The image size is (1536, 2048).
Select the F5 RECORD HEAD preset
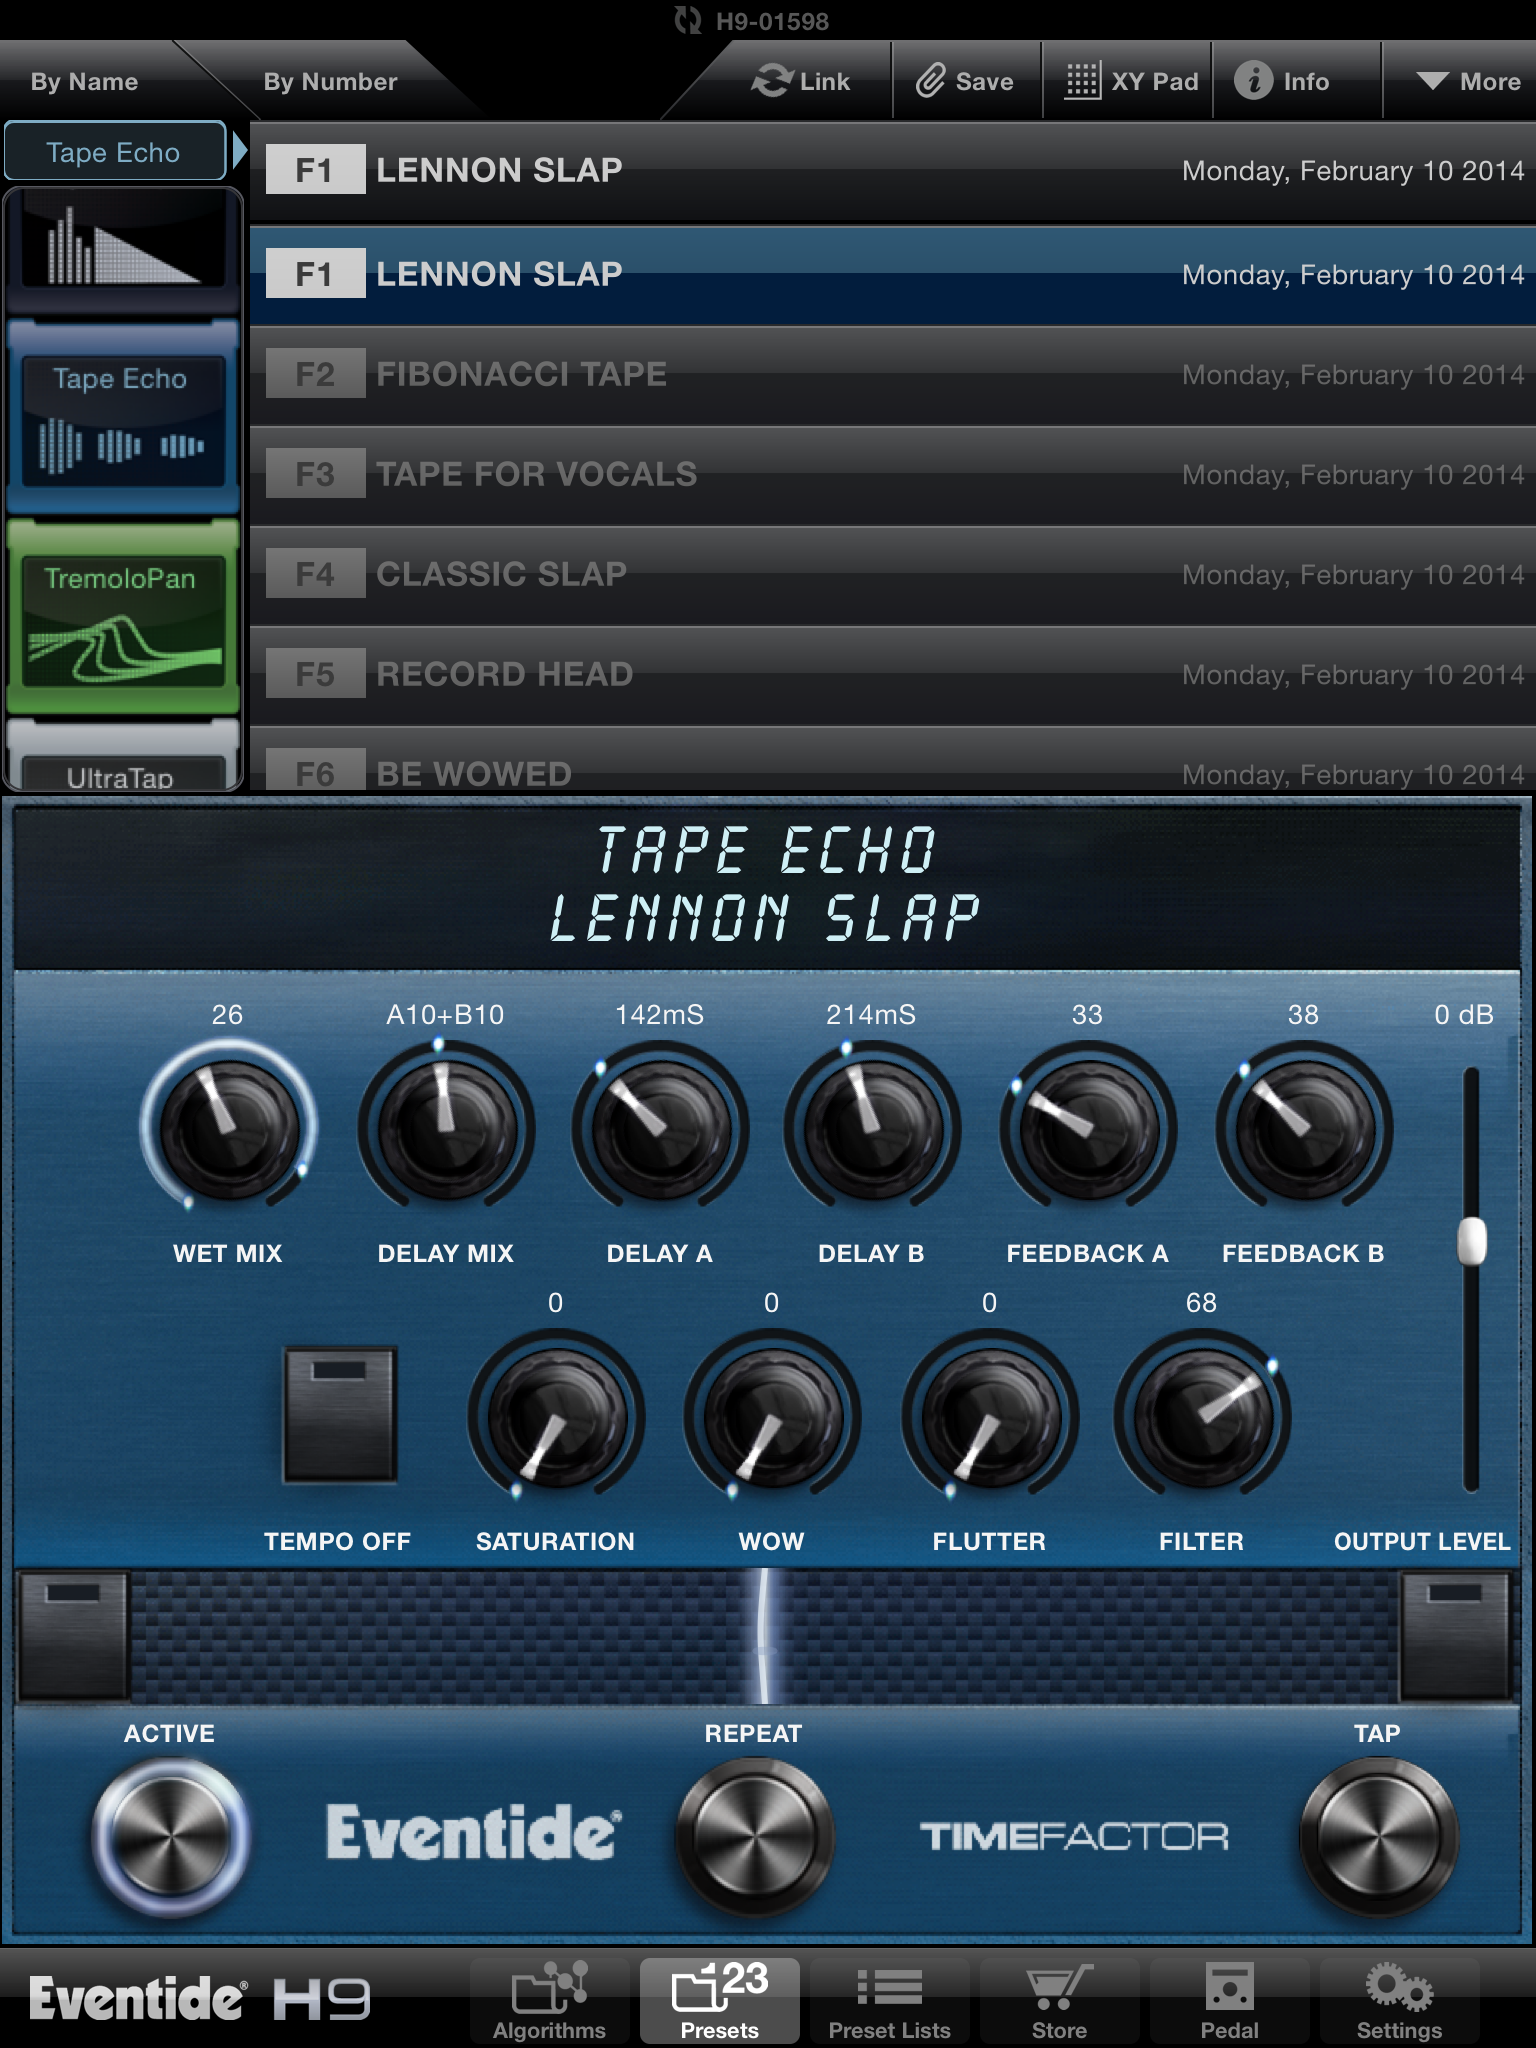point(892,675)
